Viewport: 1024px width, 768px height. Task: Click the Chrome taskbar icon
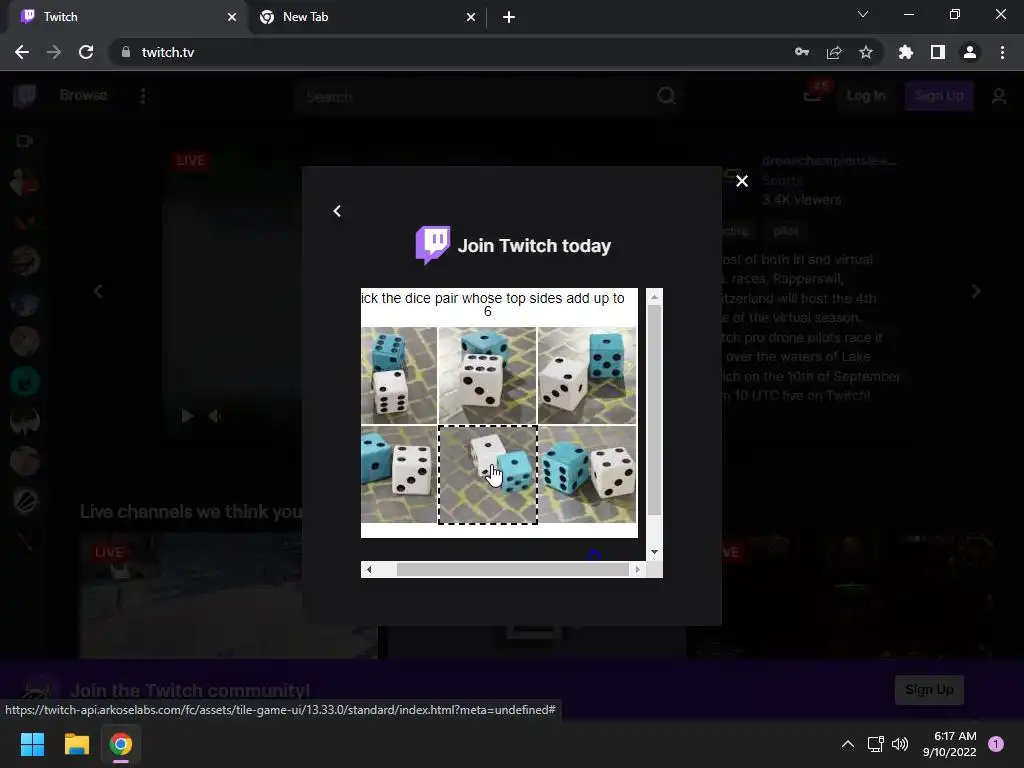point(121,744)
